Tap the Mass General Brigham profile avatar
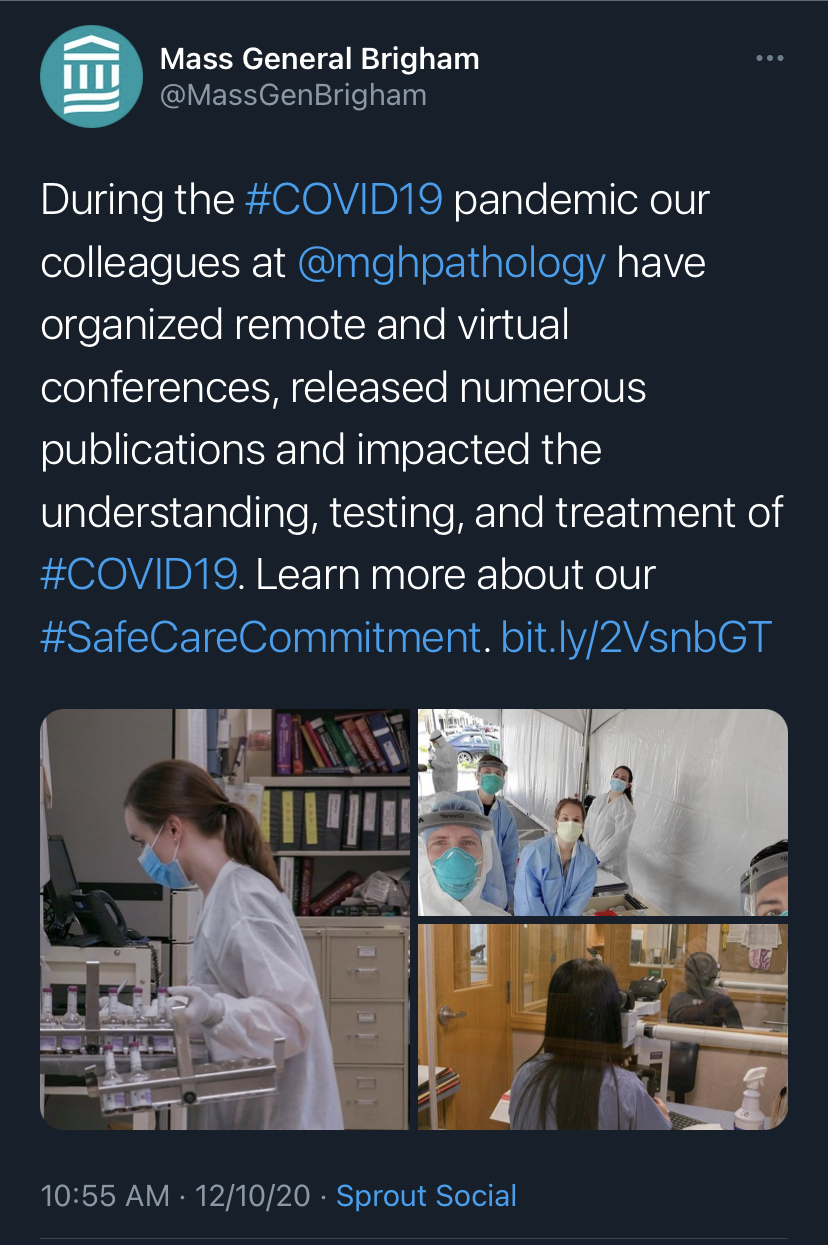 pos(91,76)
